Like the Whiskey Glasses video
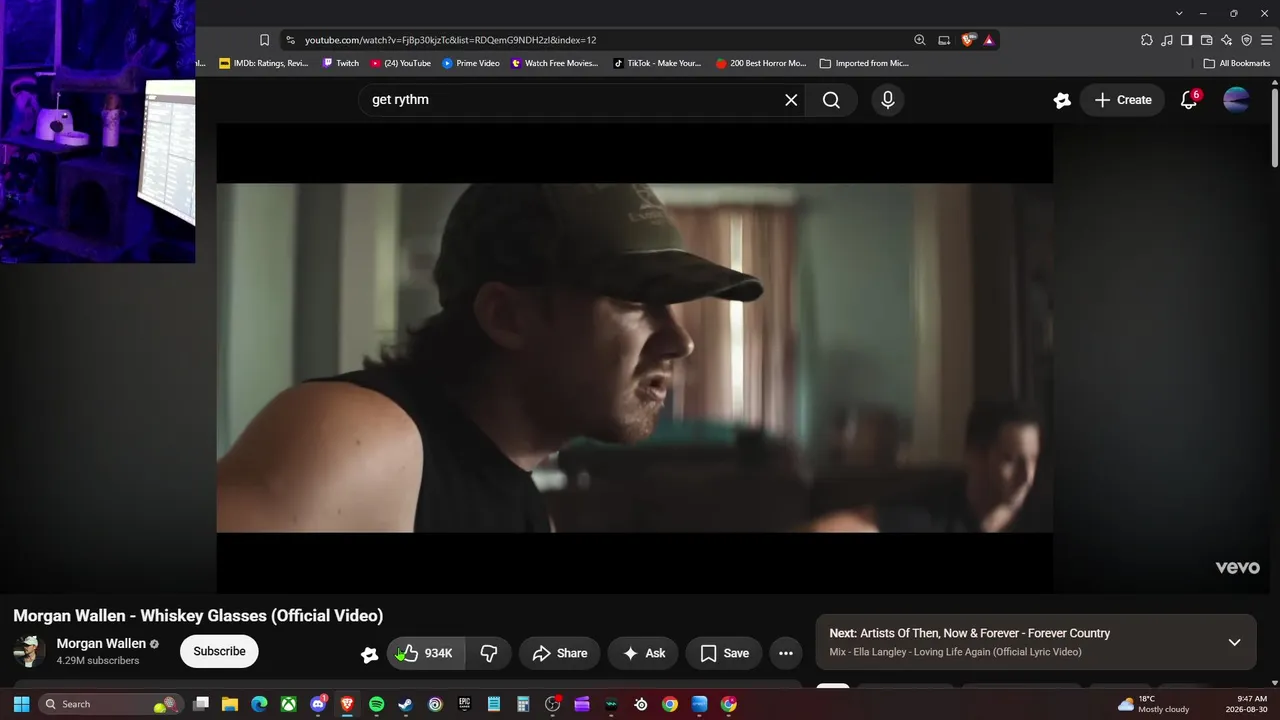 tap(426, 653)
